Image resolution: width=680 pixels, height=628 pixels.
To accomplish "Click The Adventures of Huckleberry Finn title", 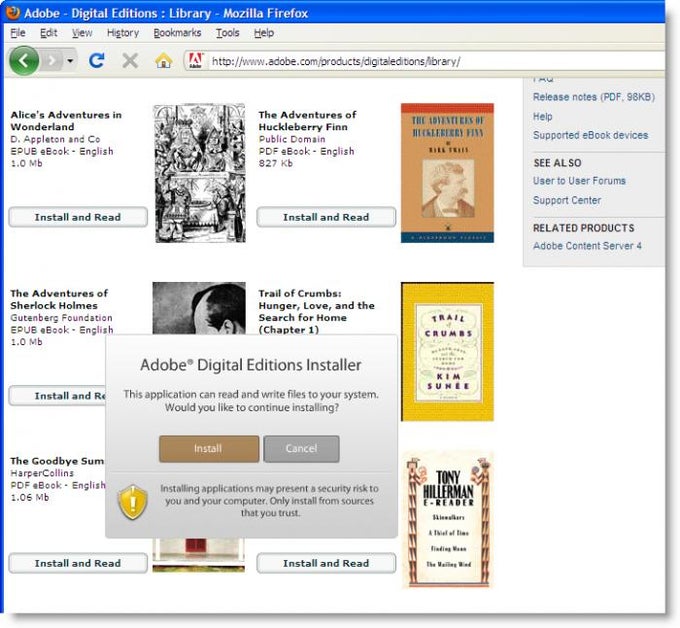I will coord(307,121).
